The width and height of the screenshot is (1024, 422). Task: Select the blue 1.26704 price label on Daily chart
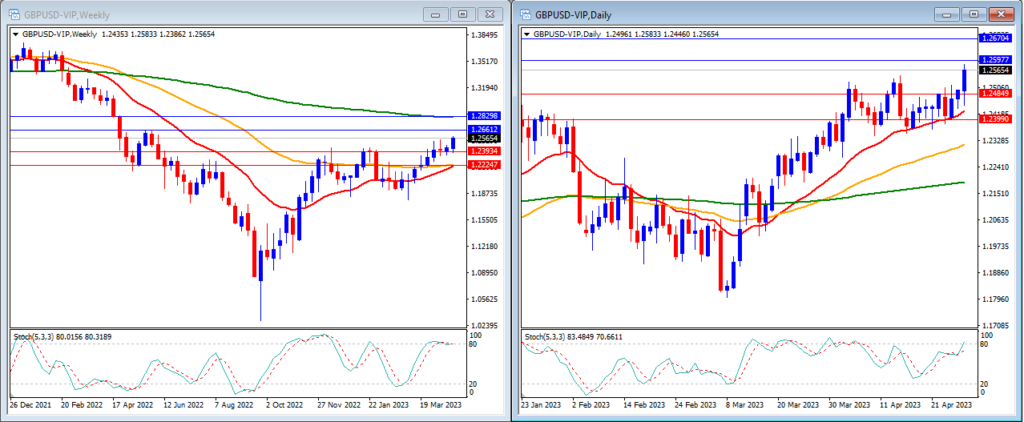(996, 39)
